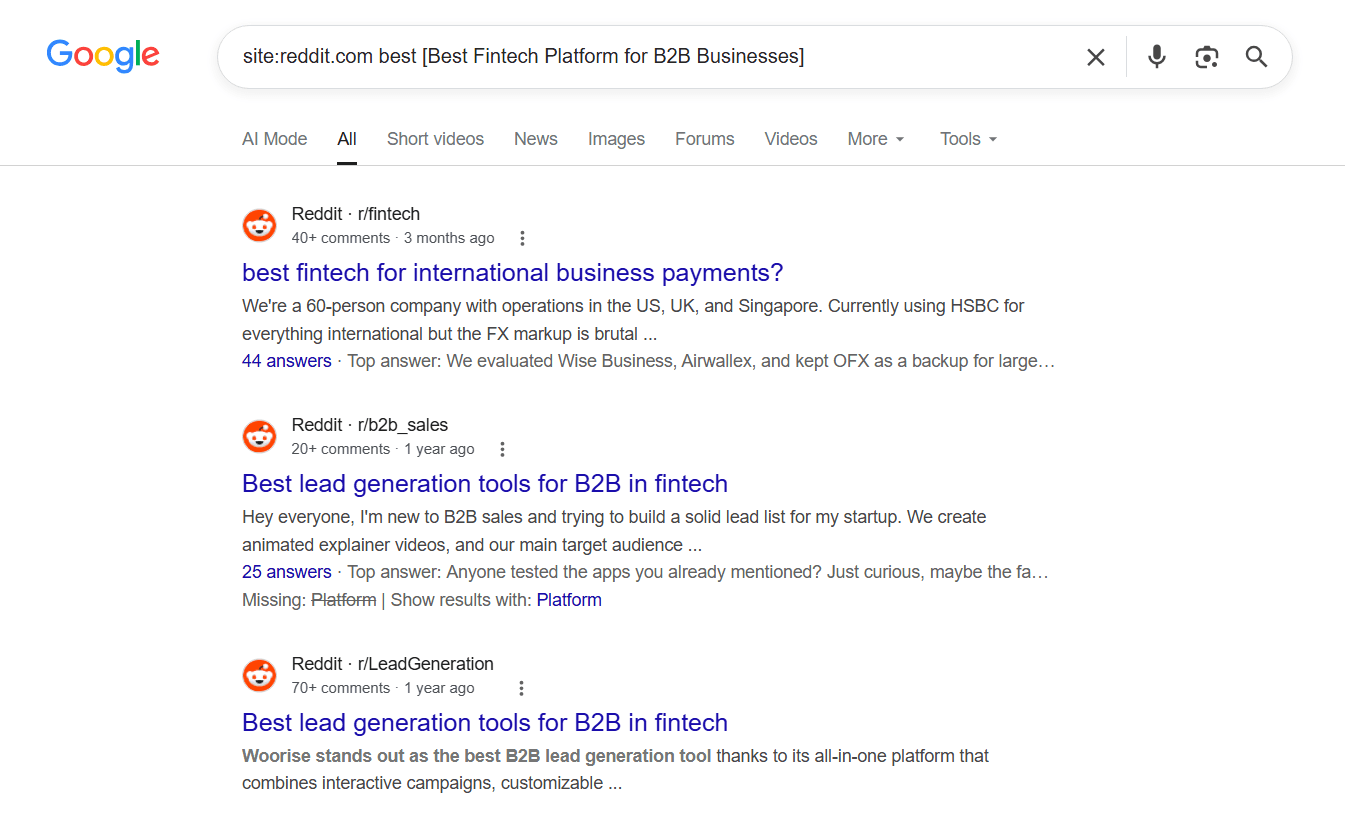Click snippet 'We're a 60-person company' text

tap(633, 320)
